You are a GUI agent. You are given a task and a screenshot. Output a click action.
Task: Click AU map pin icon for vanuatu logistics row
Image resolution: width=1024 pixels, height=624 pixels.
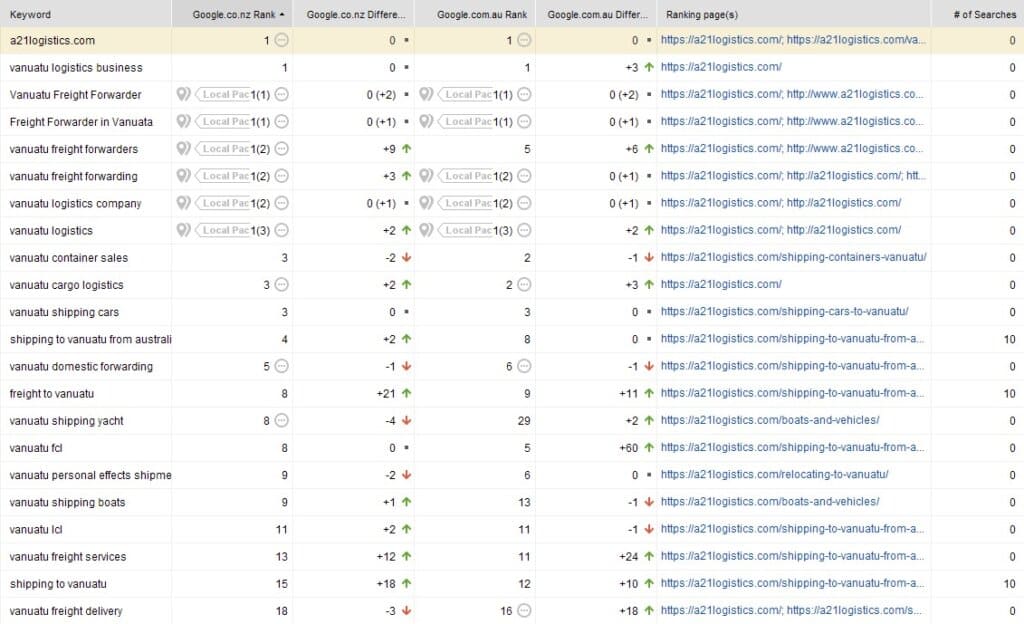(x=426, y=230)
